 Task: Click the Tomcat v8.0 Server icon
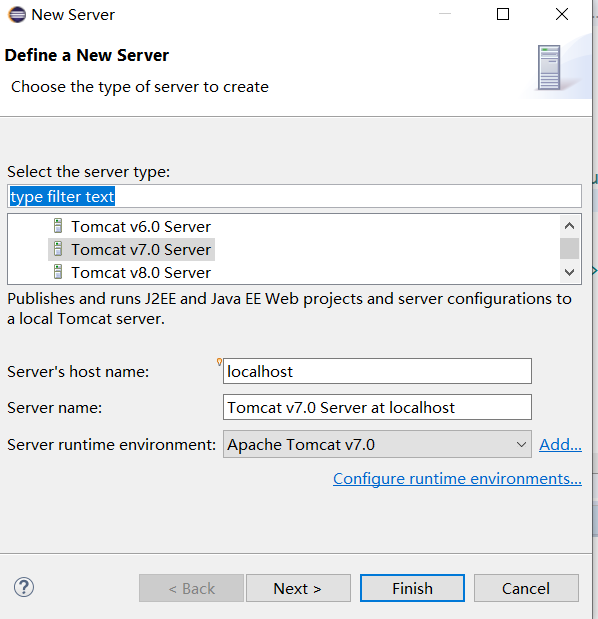pyautogui.click(x=58, y=272)
